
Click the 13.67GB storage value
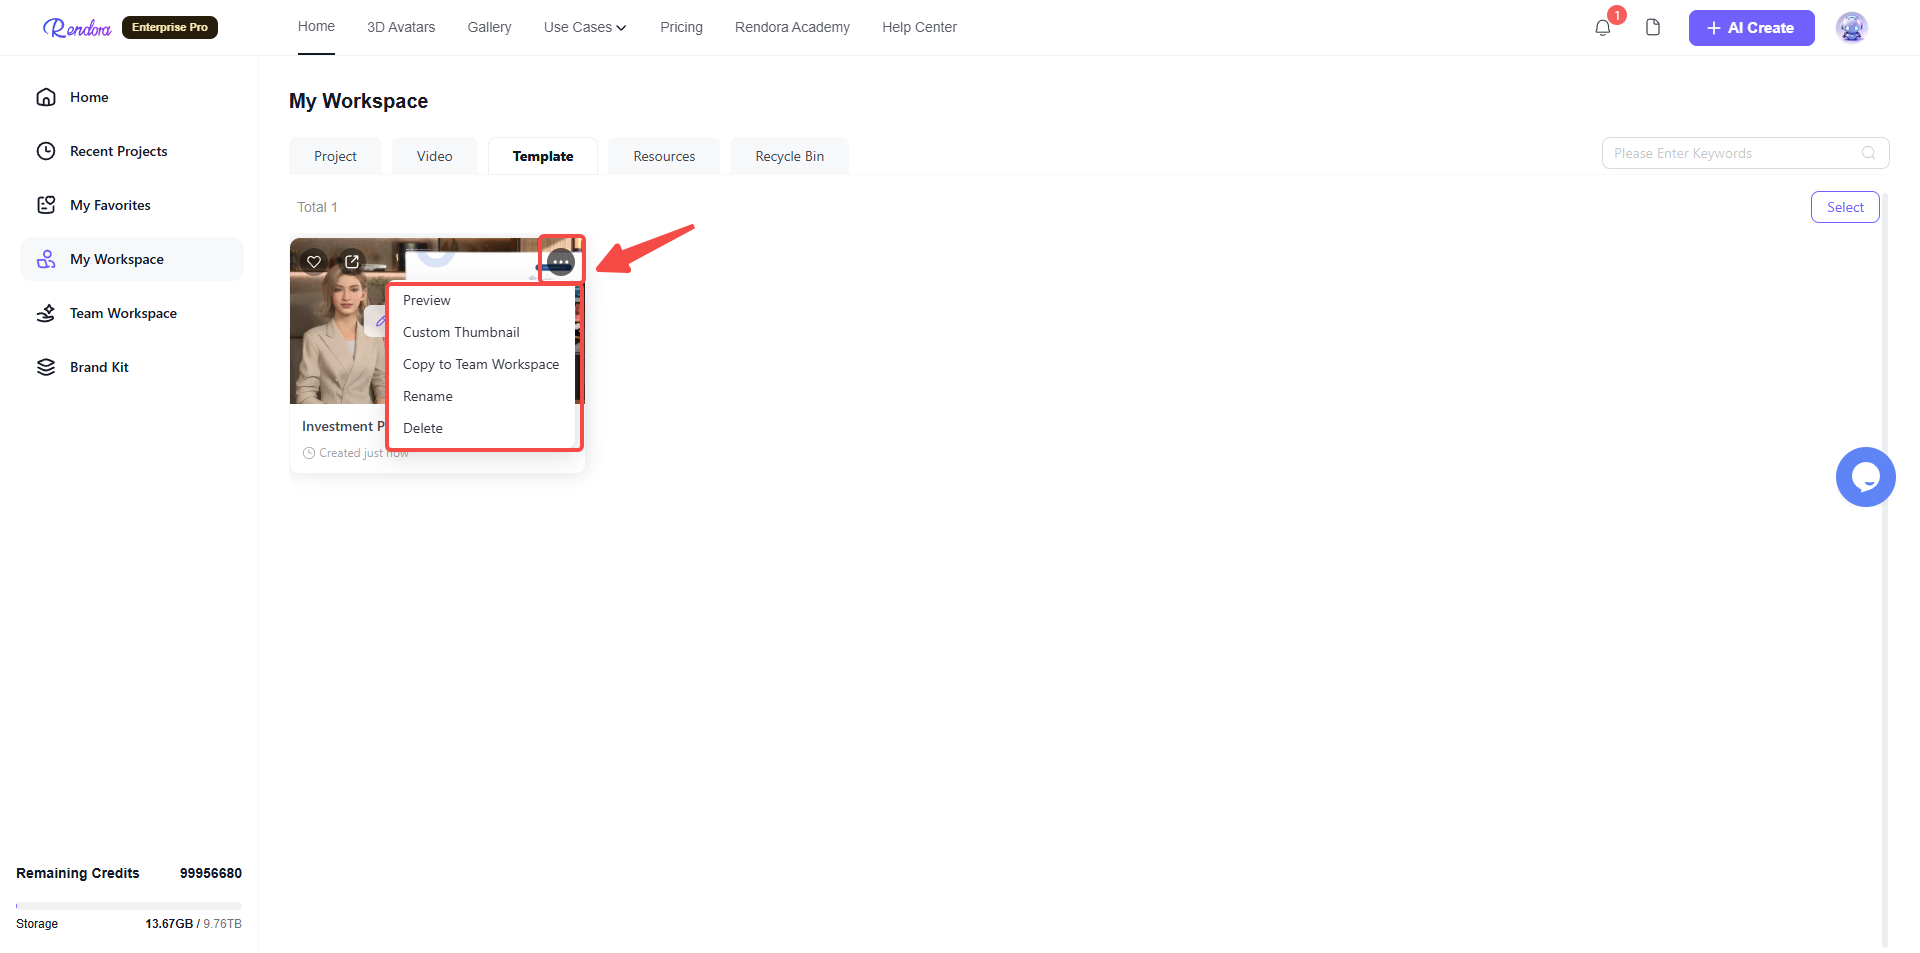coord(169,924)
